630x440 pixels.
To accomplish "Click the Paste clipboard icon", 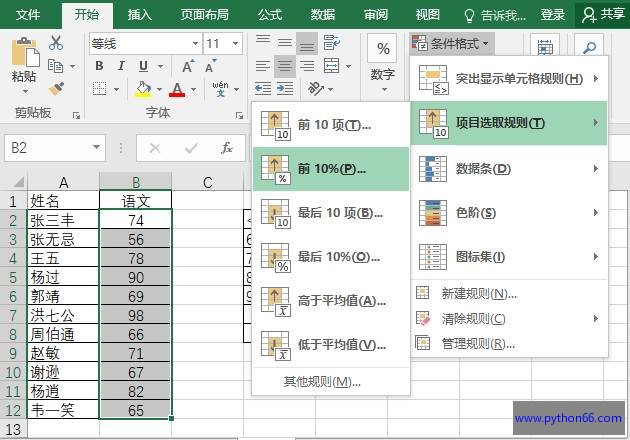I will pos(25,52).
